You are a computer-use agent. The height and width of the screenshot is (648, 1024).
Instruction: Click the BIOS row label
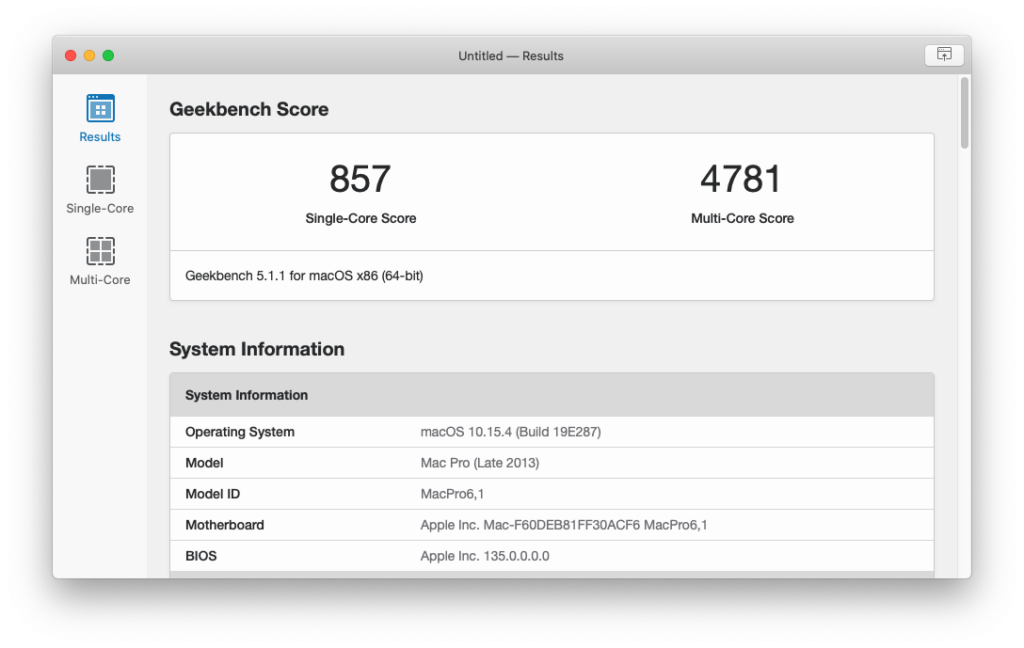click(201, 556)
